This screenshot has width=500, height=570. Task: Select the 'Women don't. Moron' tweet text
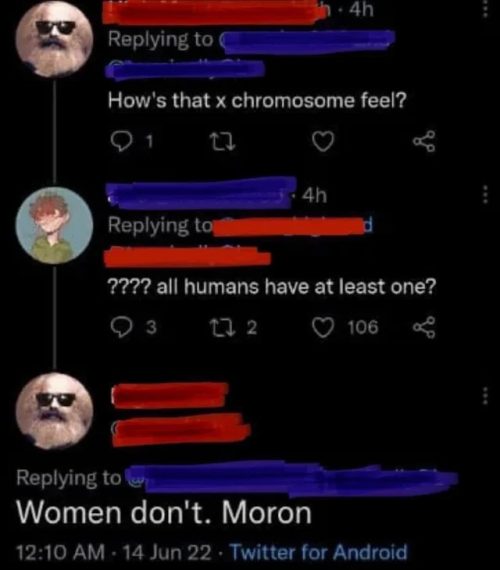[164, 513]
